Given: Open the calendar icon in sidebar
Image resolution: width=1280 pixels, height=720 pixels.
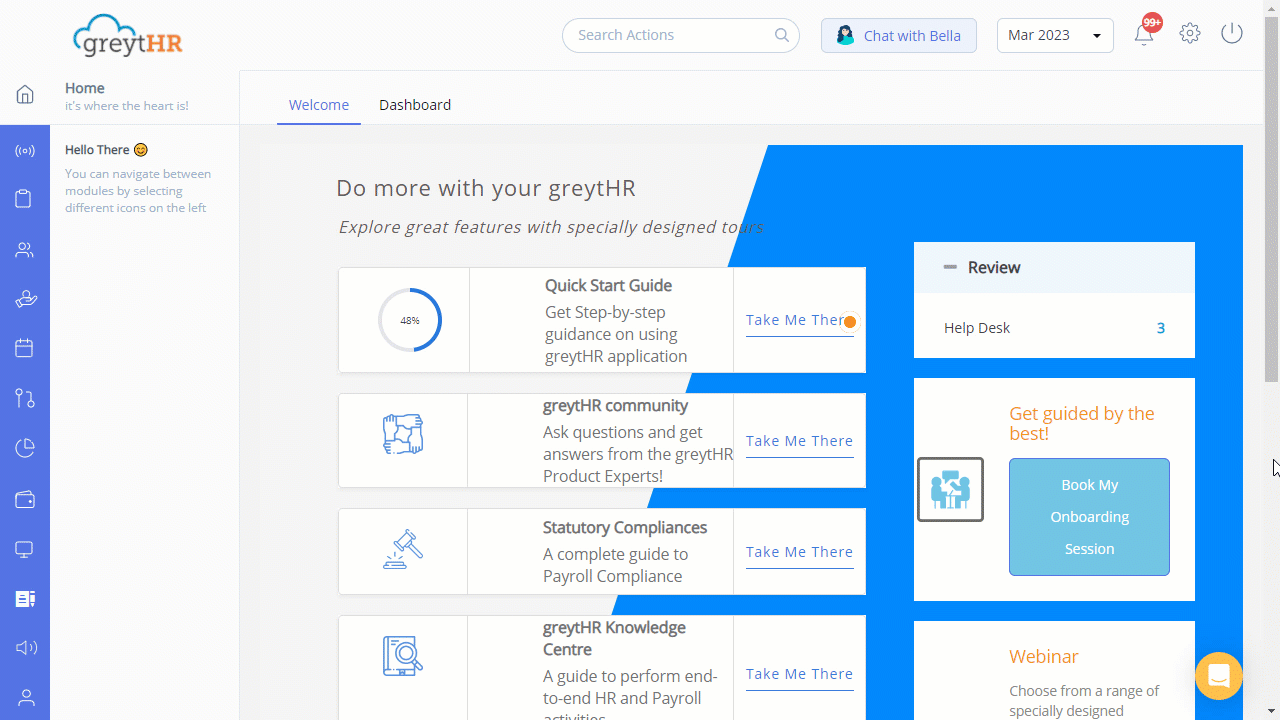Looking at the screenshot, I should point(25,349).
